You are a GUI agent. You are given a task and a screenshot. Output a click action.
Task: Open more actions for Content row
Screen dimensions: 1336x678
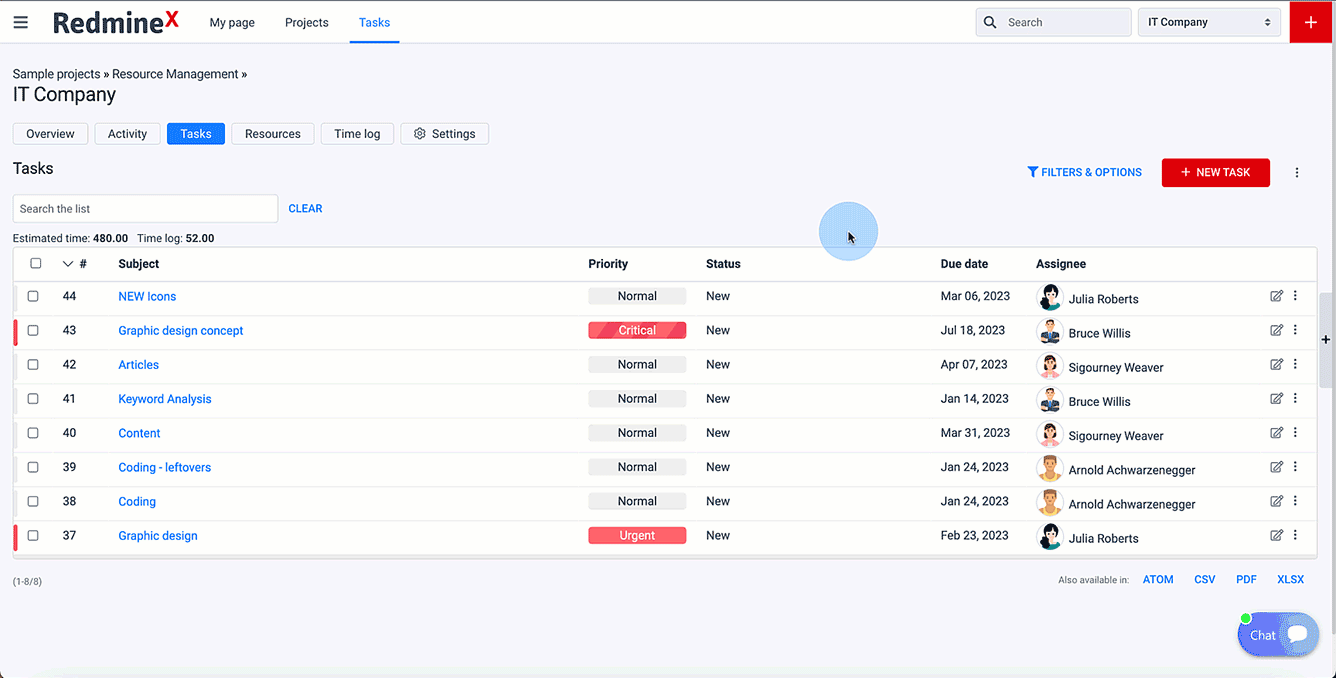coord(1295,433)
